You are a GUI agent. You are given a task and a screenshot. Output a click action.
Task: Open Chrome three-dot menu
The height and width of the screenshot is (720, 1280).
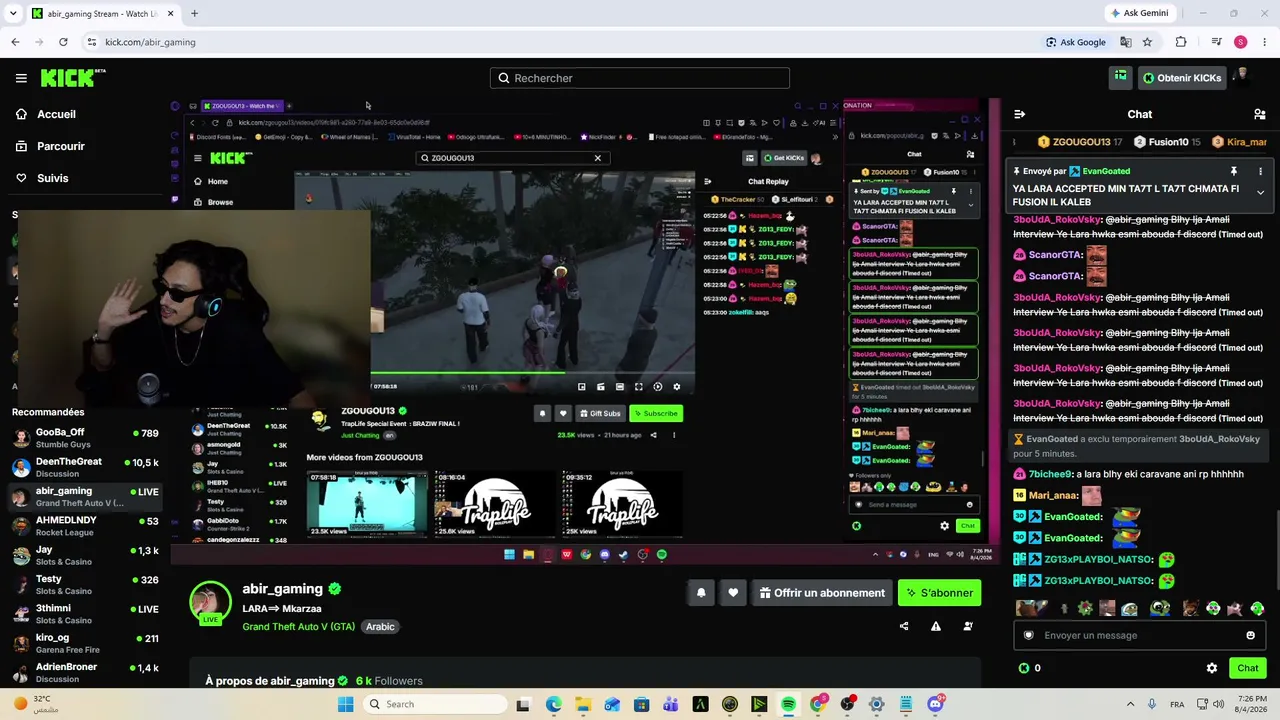1265,42
